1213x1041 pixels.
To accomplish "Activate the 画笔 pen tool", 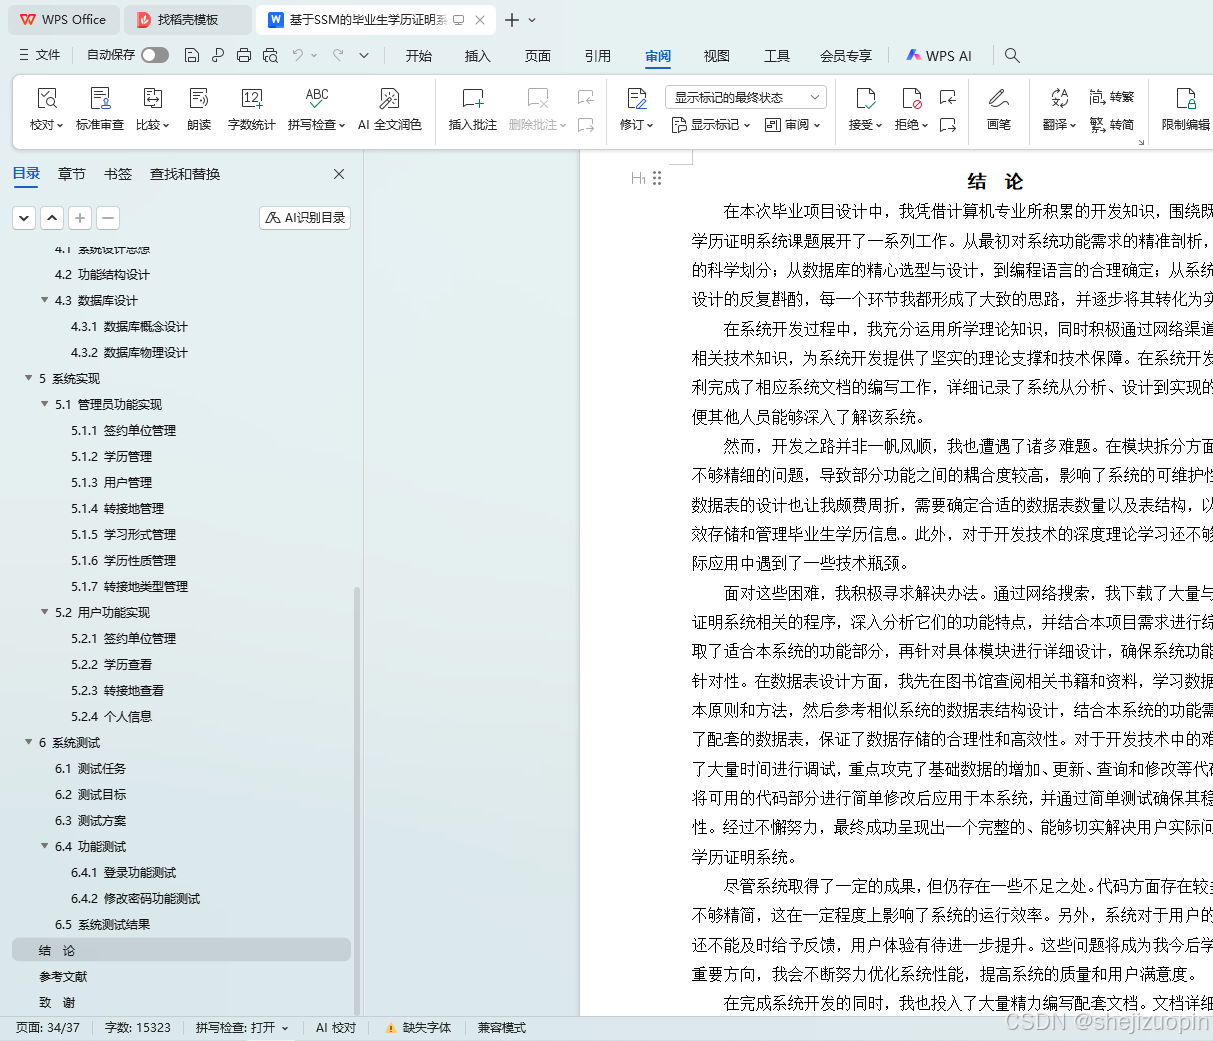I will [x=998, y=108].
